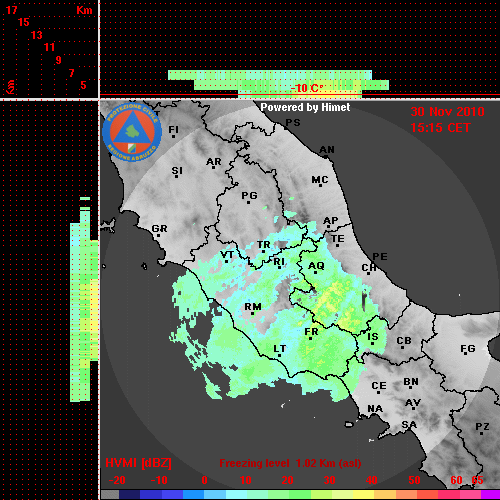The width and height of the screenshot is (500, 500).
Task: Click the 15:15 CET timestamp
Action: (x=440, y=128)
